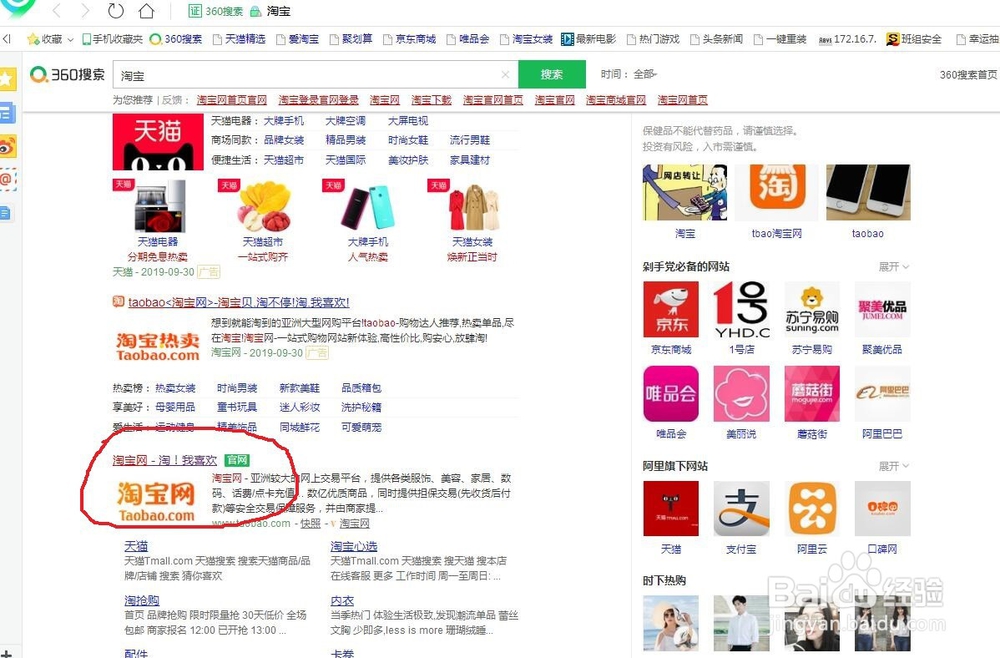
Task: Open 天猫女装 coats thumbnail
Action: click(473, 206)
